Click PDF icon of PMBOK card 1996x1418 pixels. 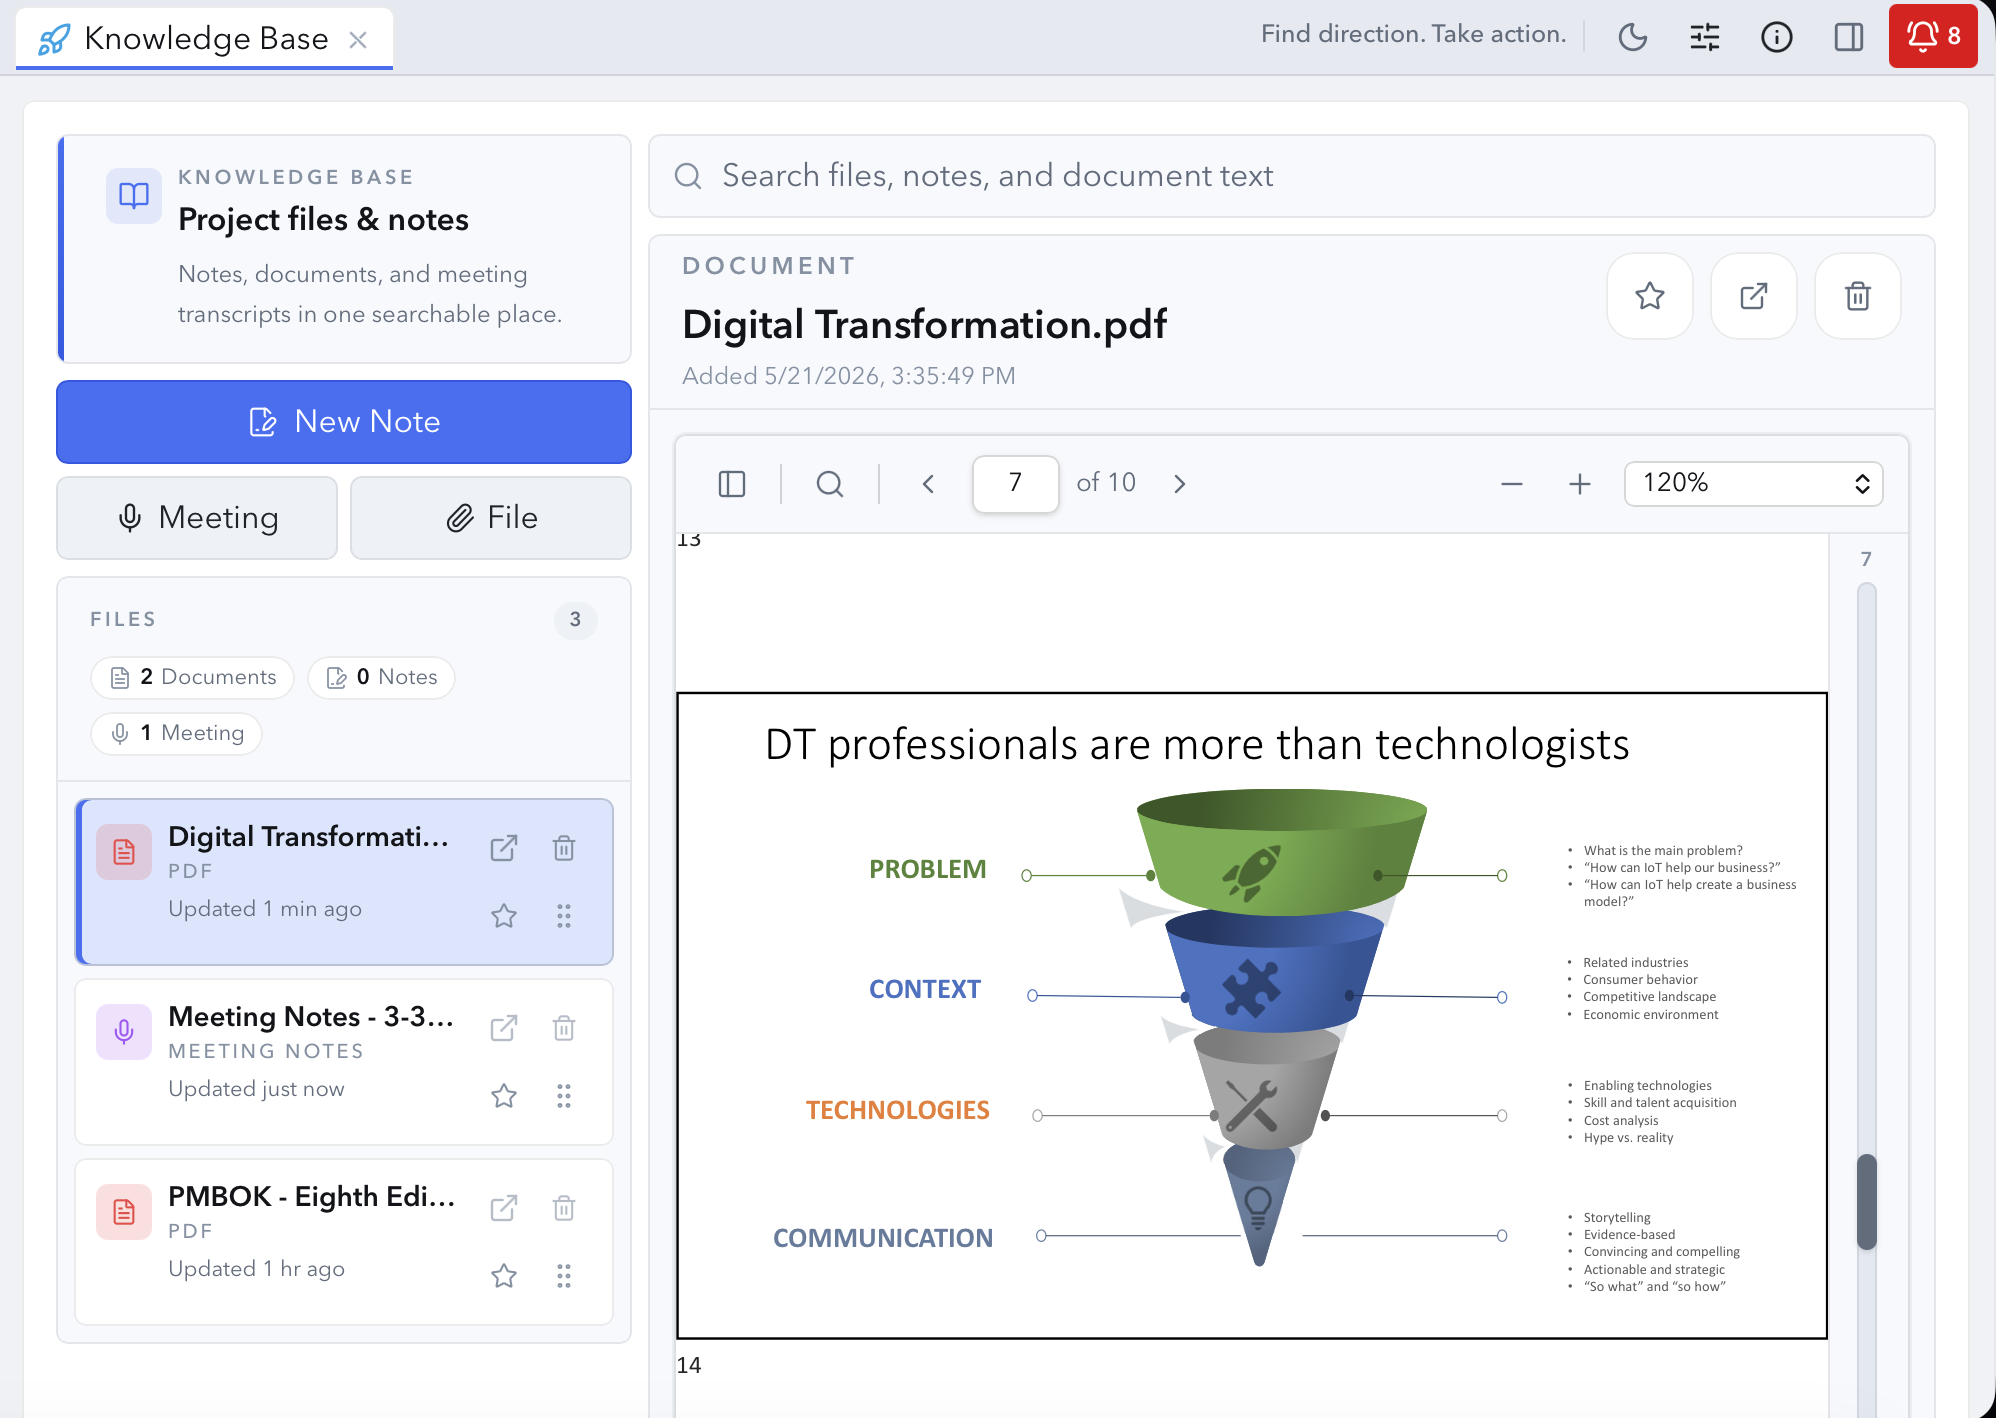tap(124, 1212)
